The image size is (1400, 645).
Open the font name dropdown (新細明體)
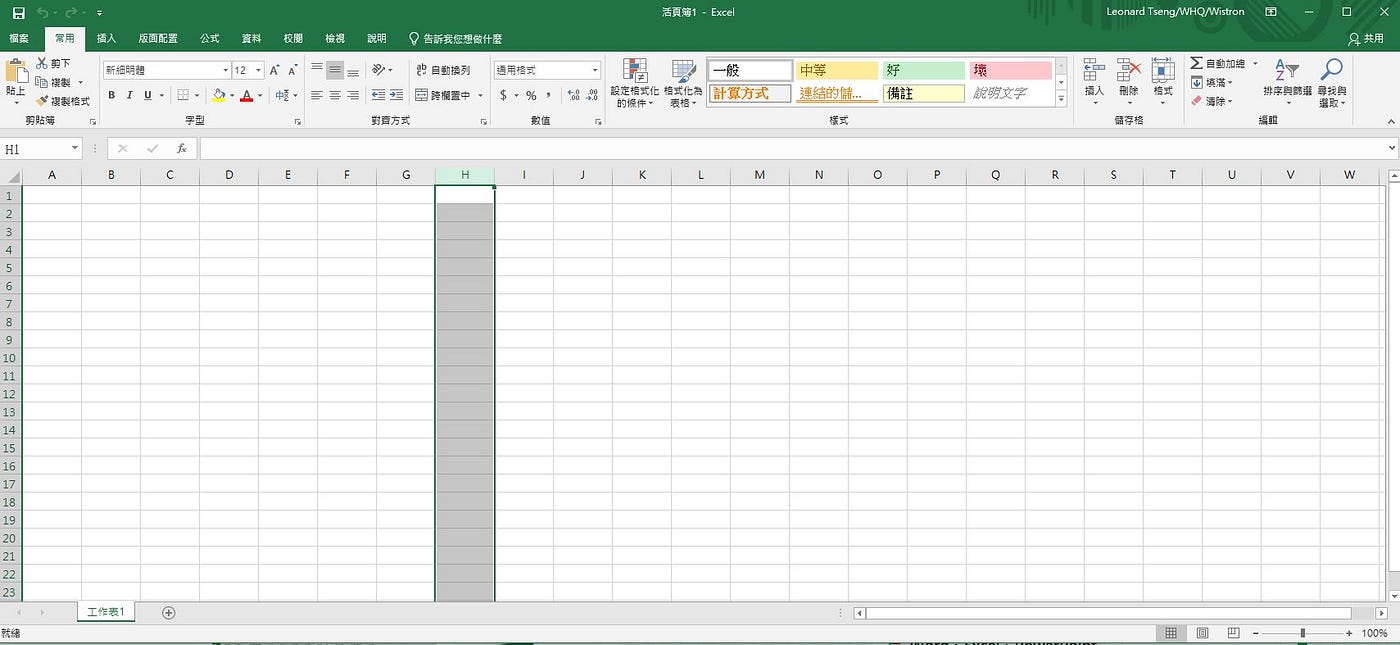(x=225, y=70)
